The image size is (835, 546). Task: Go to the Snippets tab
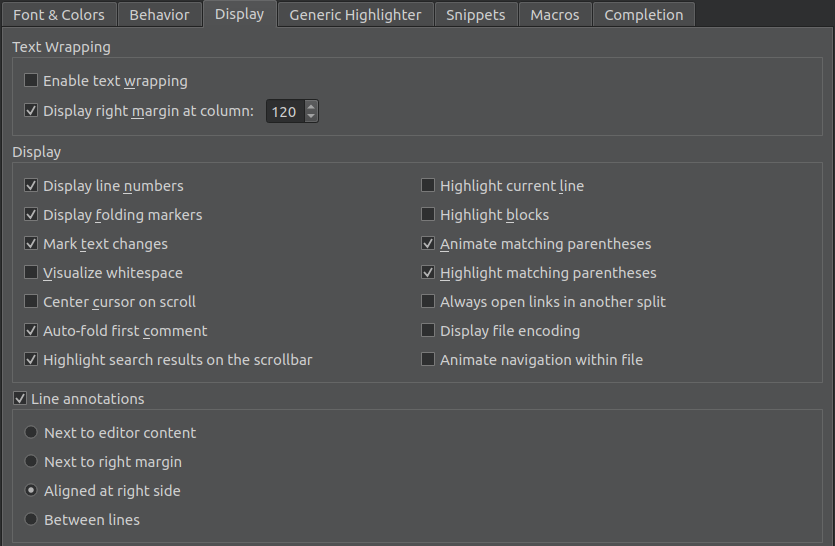pos(476,15)
